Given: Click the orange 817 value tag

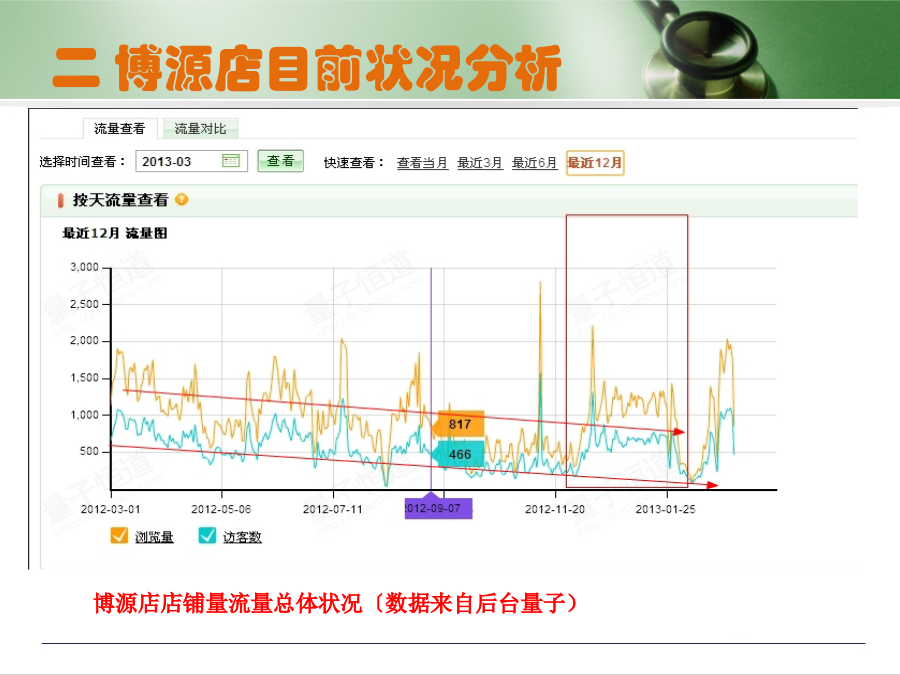Looking at the screenshot, I should tap(459, 424).
